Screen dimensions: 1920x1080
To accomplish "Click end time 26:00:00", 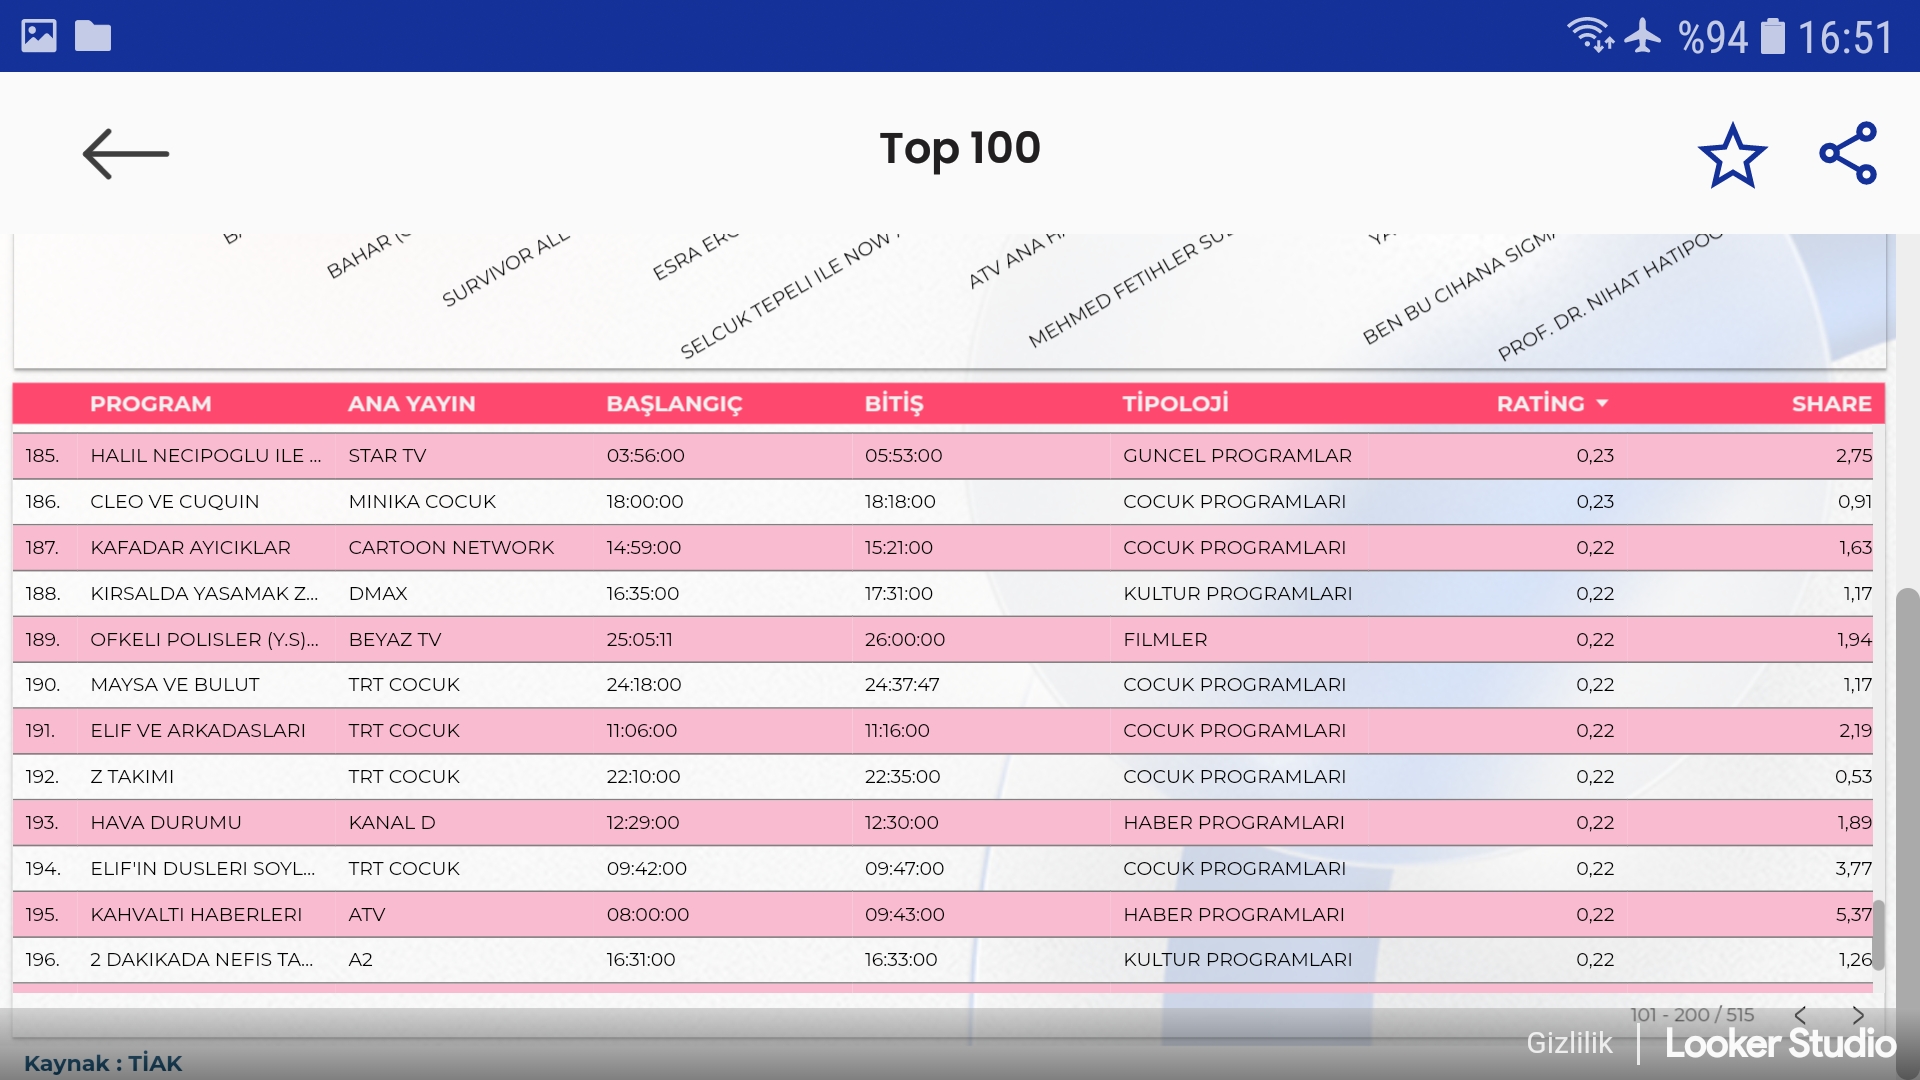I will pyautogui.click(x=904, y=639).
